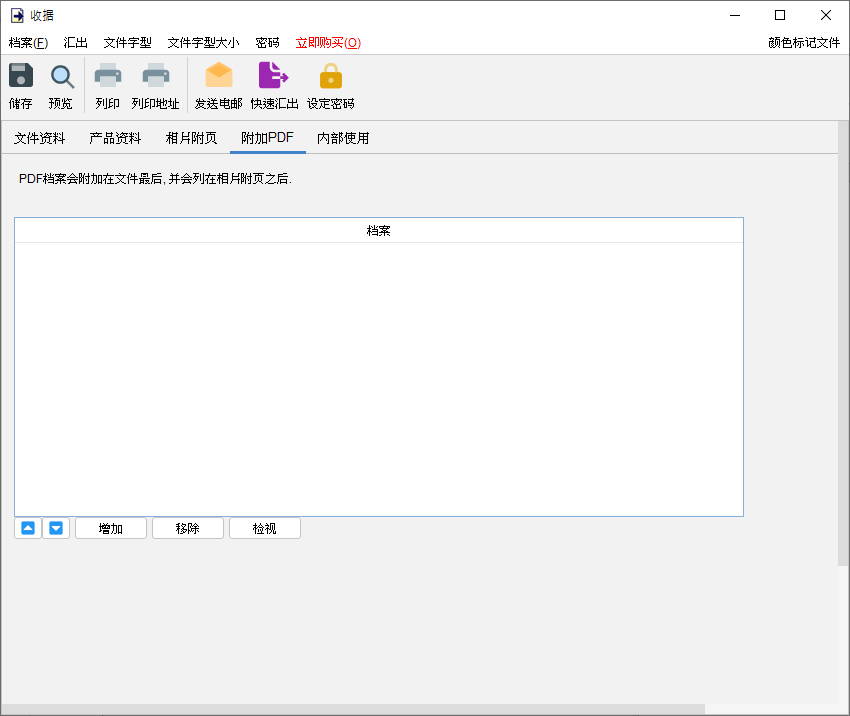Click the 增加 button
Screen dimensions: 850x716
111,528
